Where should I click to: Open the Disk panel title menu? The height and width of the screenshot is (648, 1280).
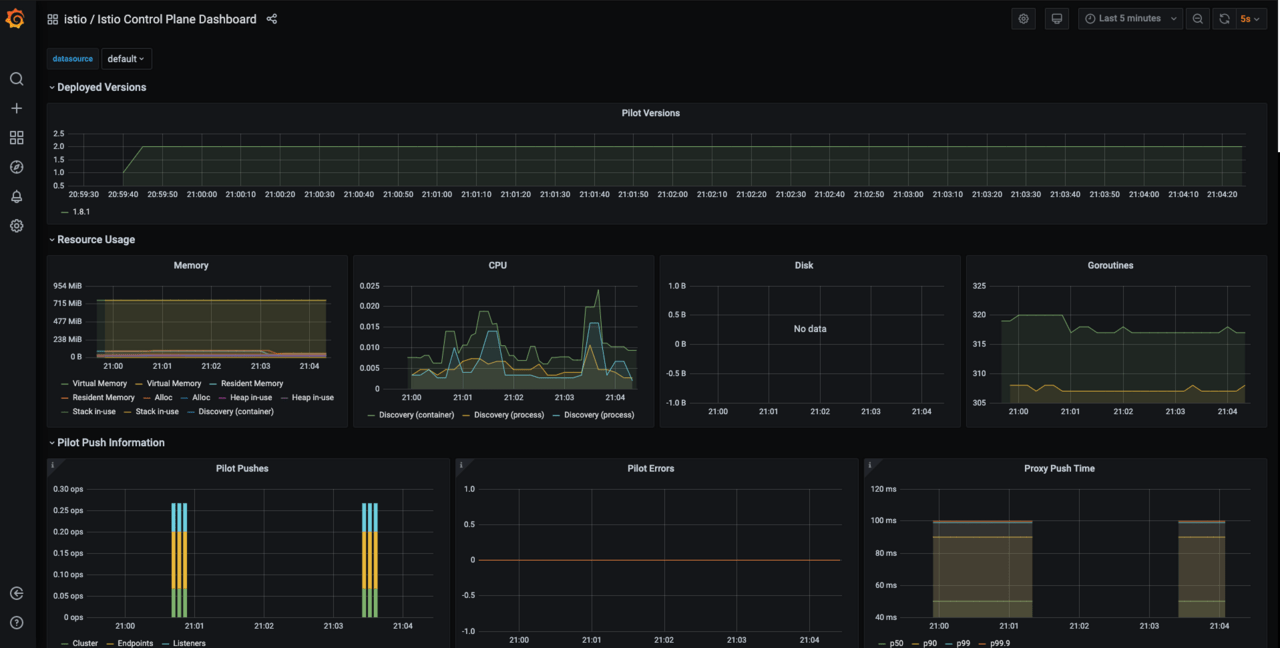(x=804, y=265)
